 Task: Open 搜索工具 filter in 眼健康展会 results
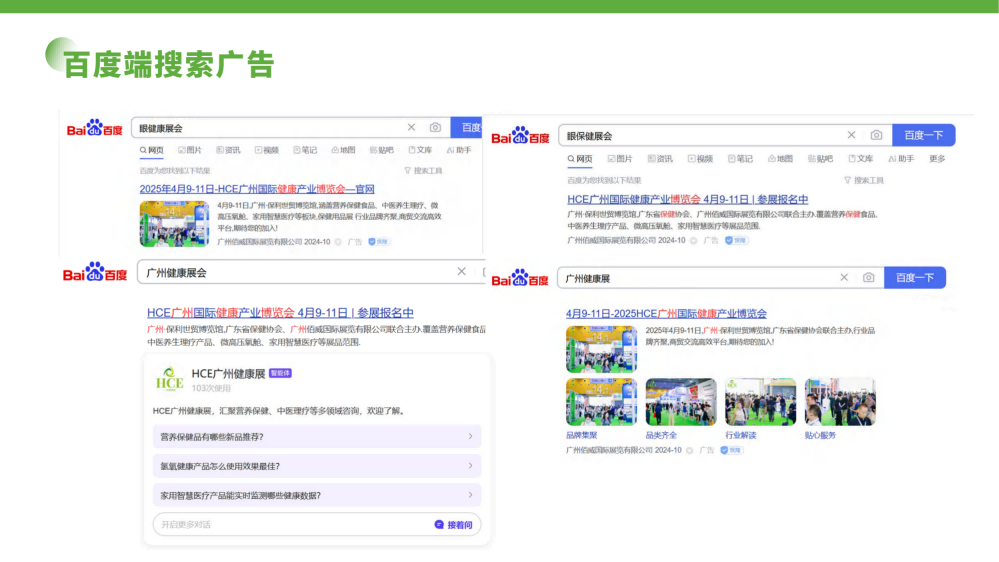point(424,171)
